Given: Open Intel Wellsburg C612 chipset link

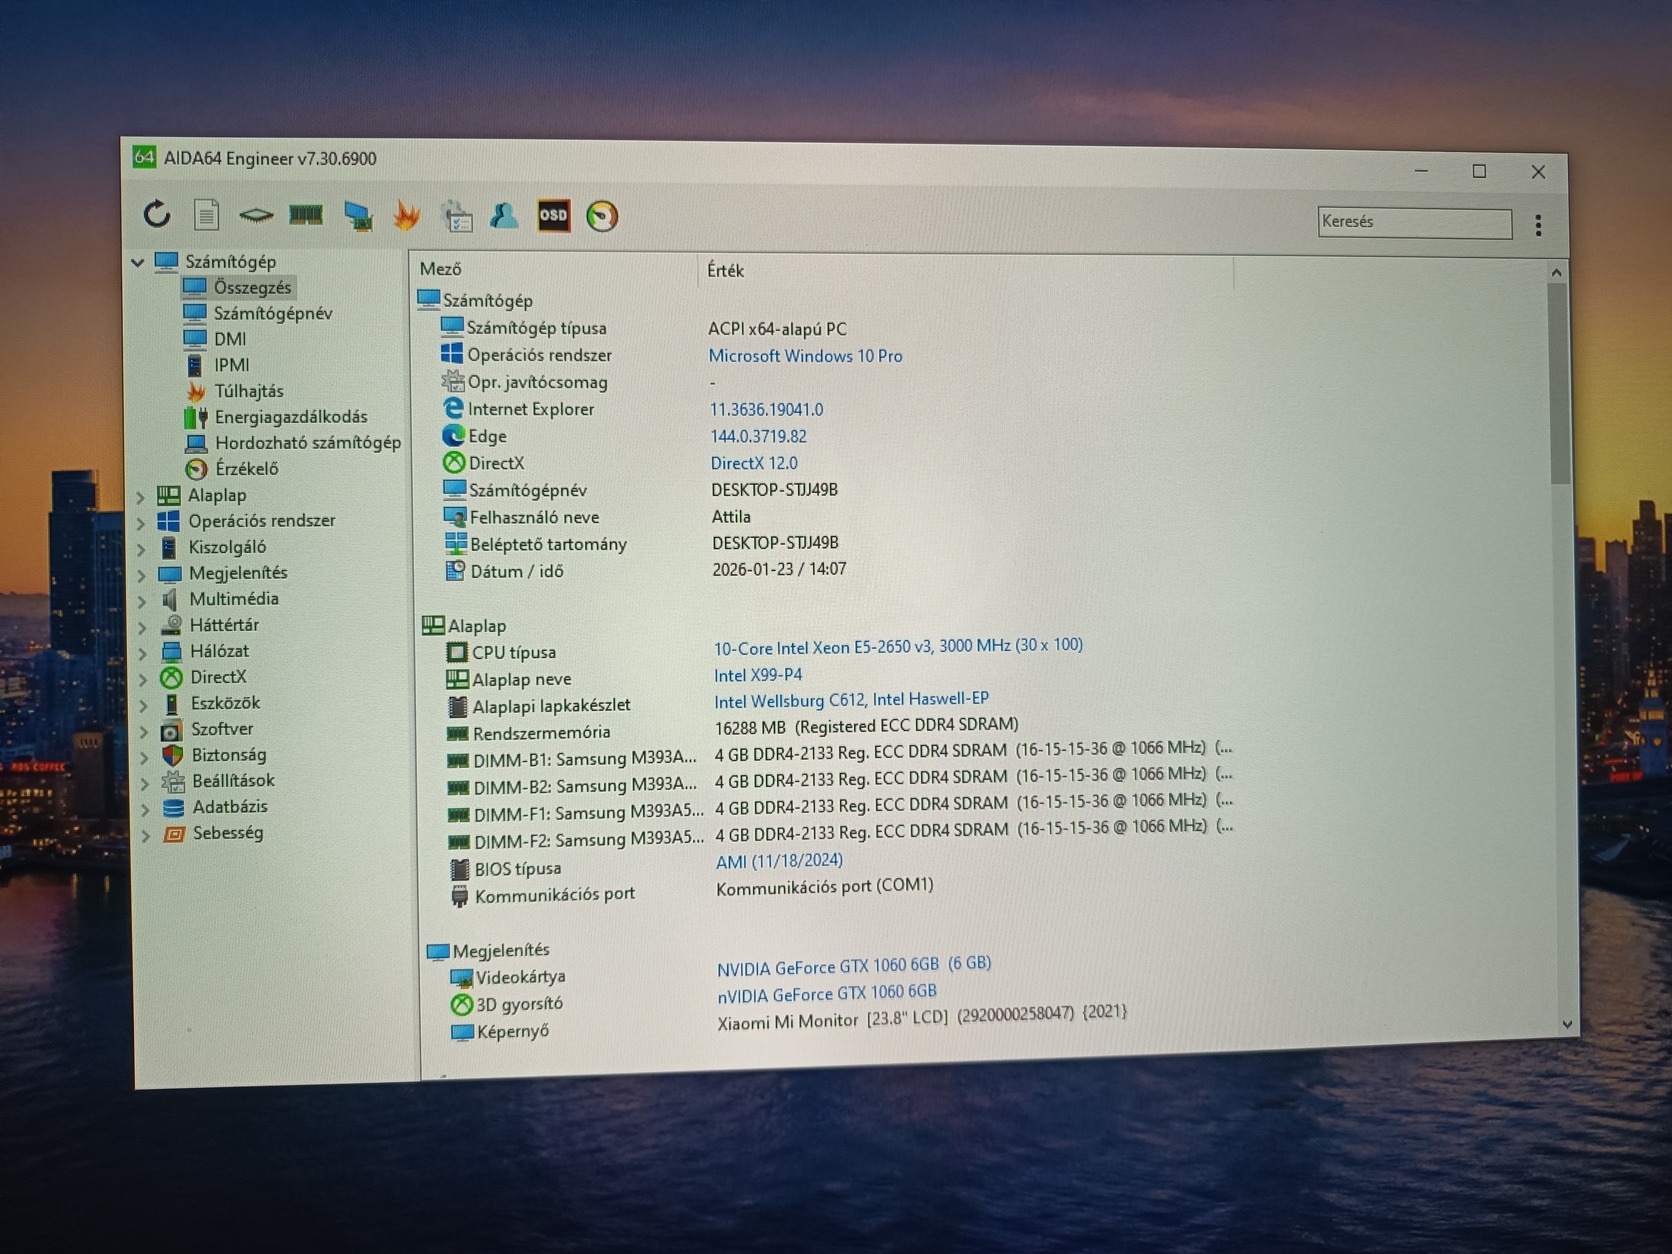Looking at the screenshot, I should coord(851,701).
